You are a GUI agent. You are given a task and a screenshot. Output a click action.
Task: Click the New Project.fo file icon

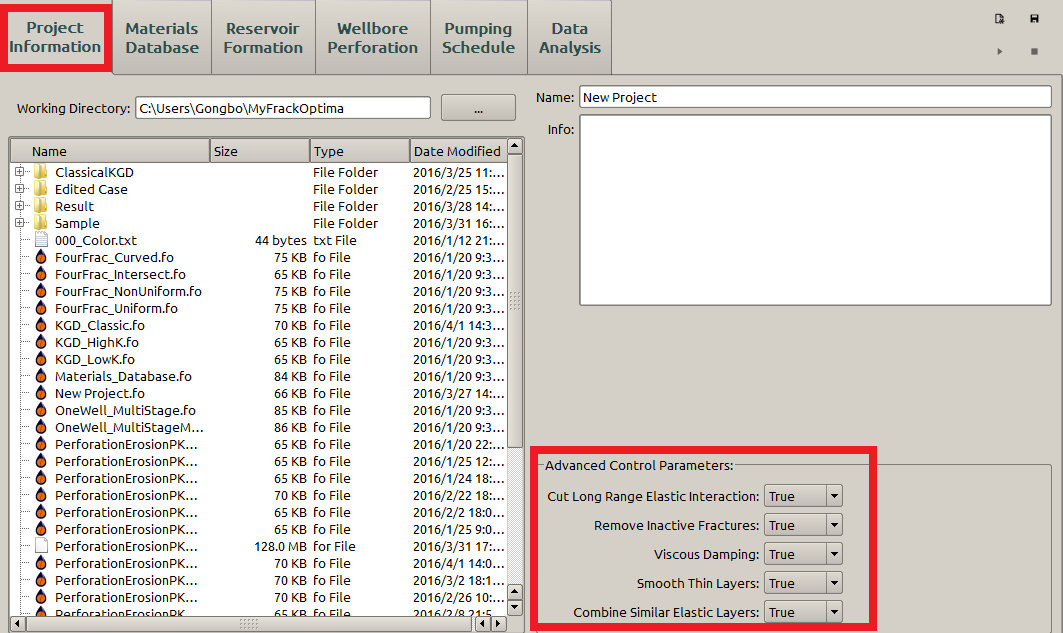point(41,393)
